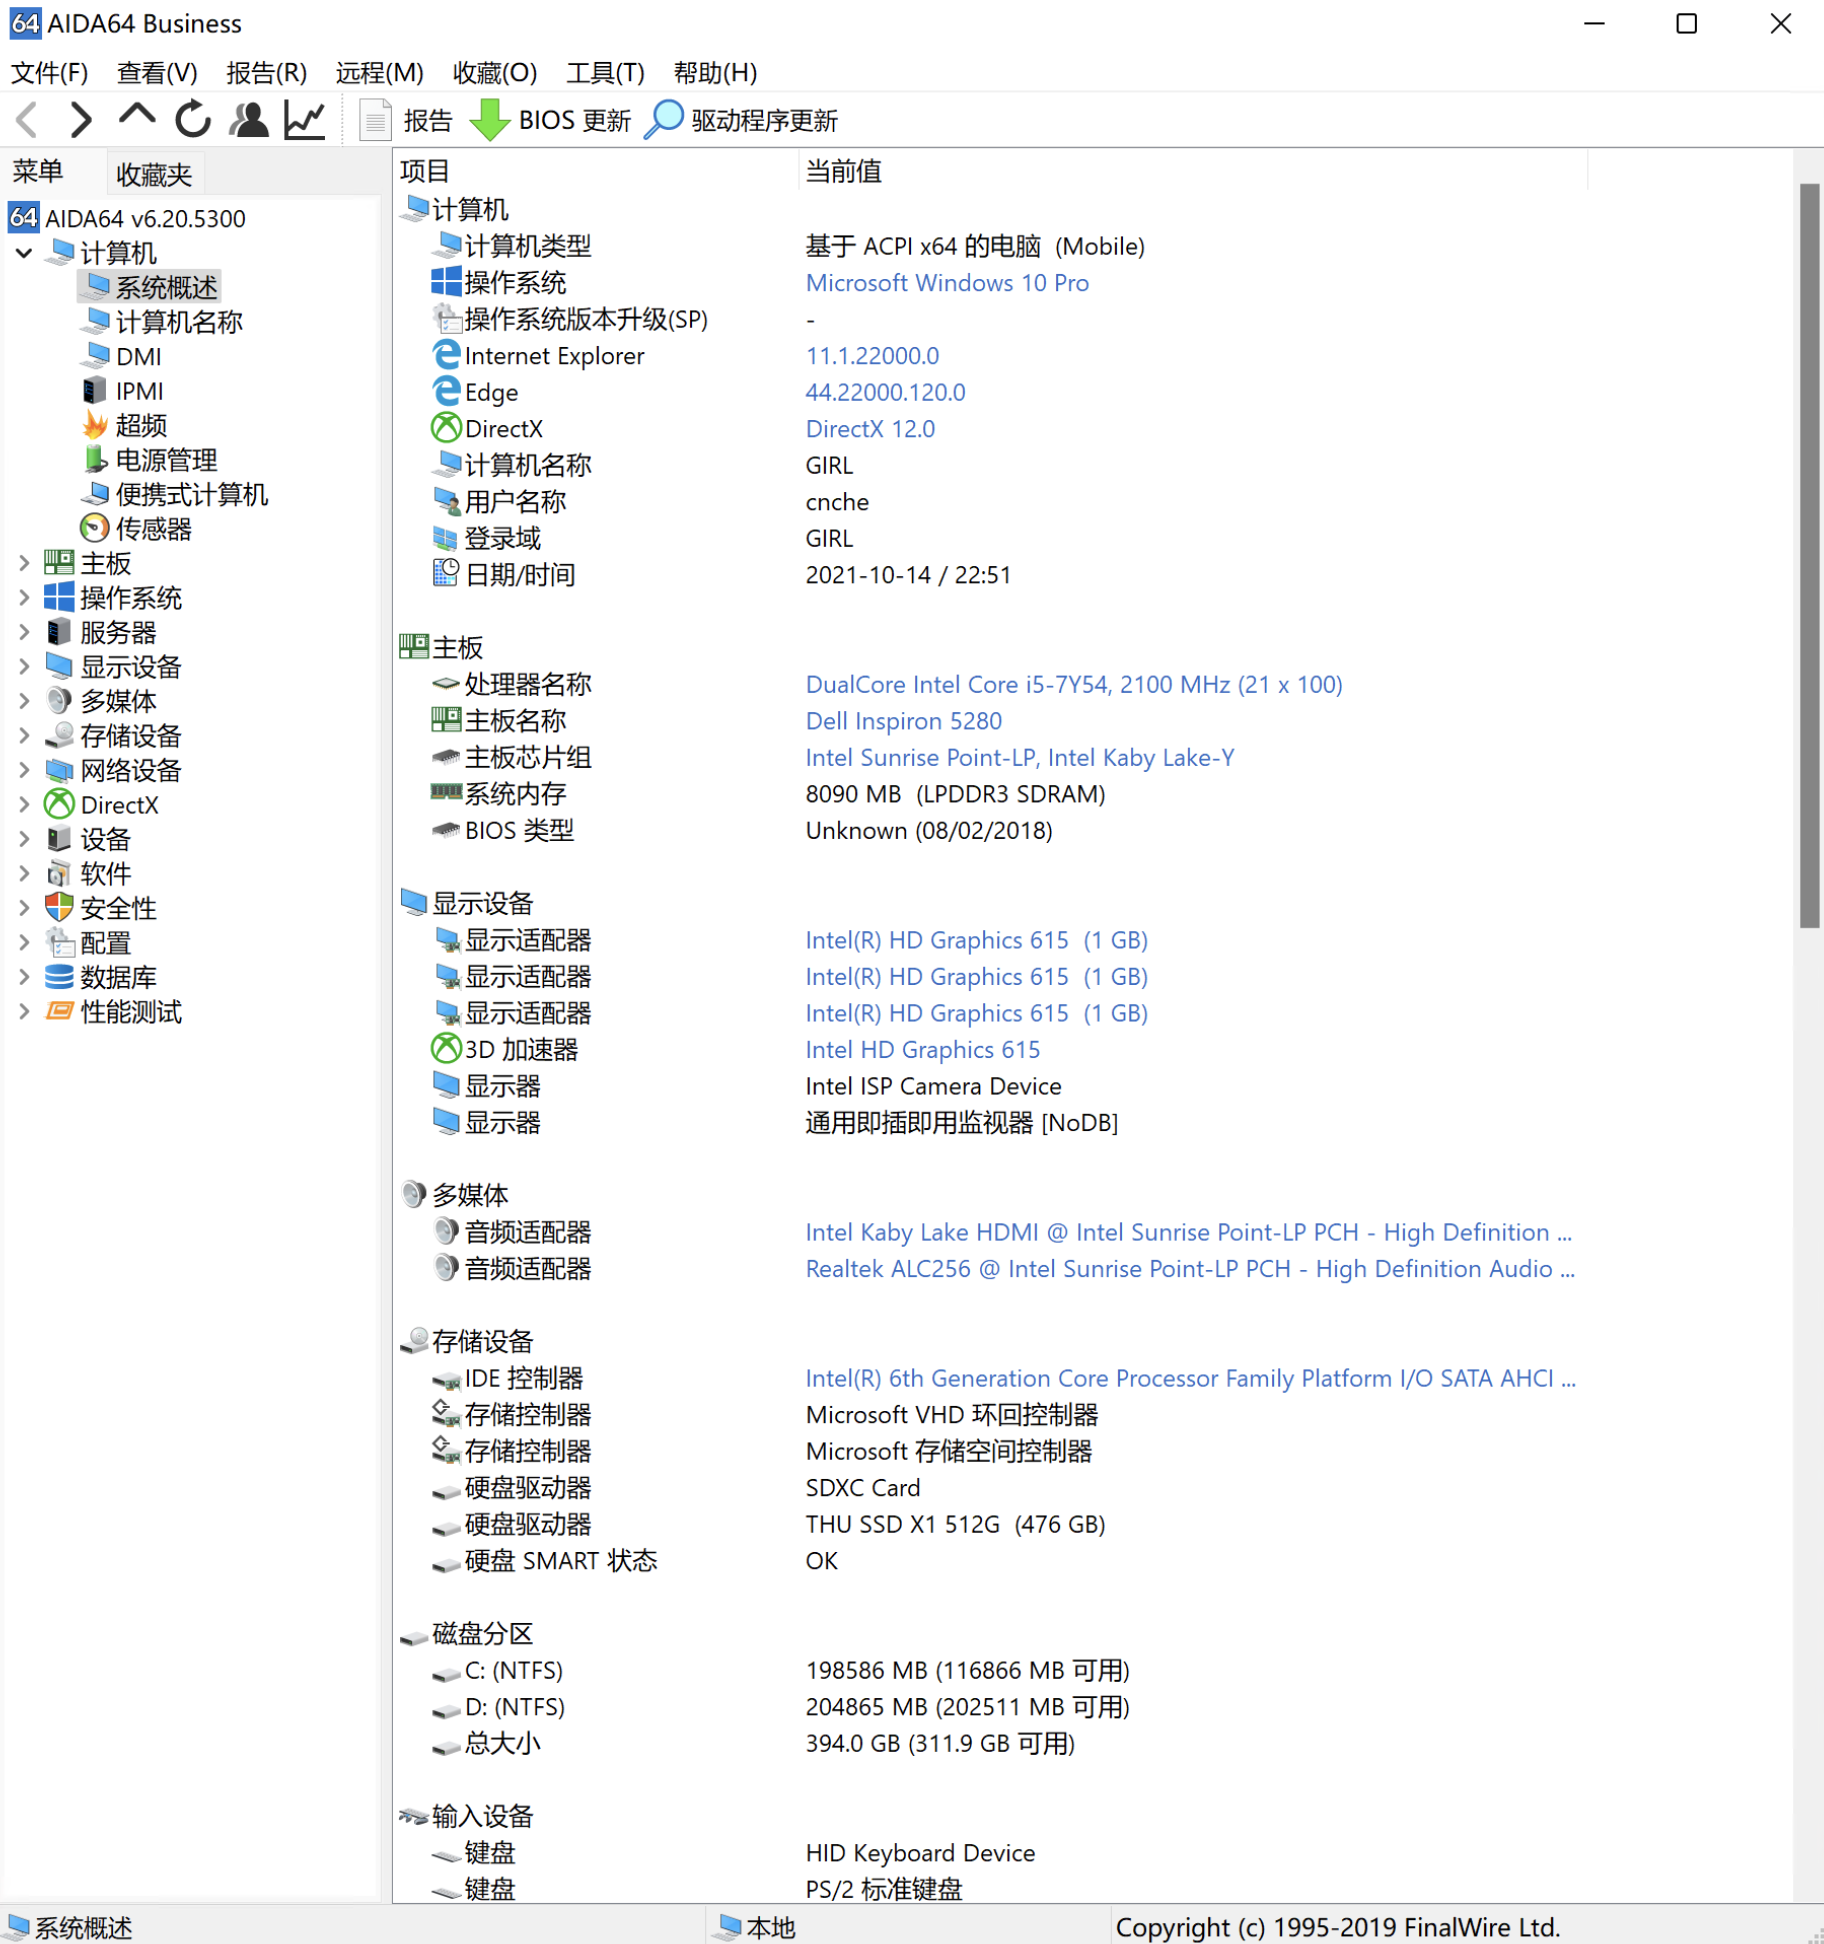The width and height of the screenshot is (1824, 1944).
Task: Expand the 显示设备 tree node
Action: click(x=25, y=667)
